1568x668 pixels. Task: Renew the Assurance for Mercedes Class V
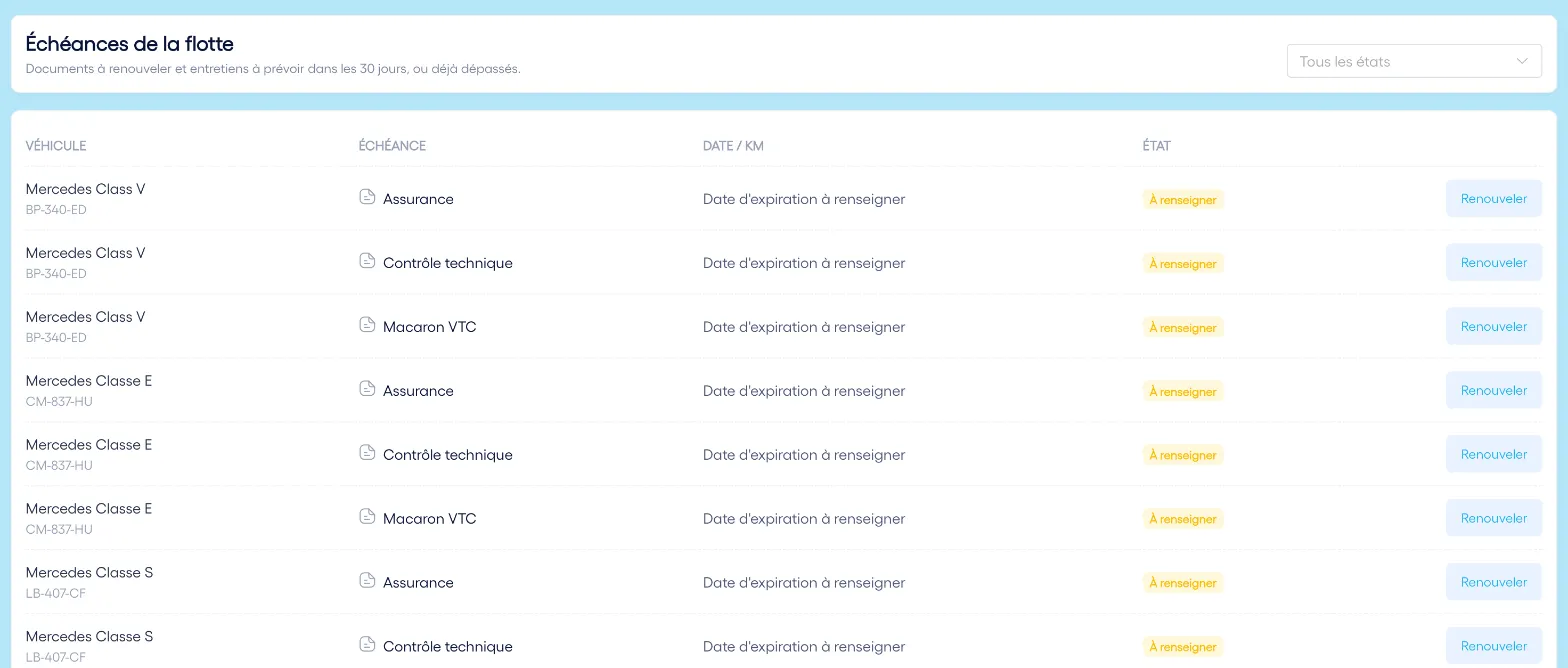pos(1494,199)
